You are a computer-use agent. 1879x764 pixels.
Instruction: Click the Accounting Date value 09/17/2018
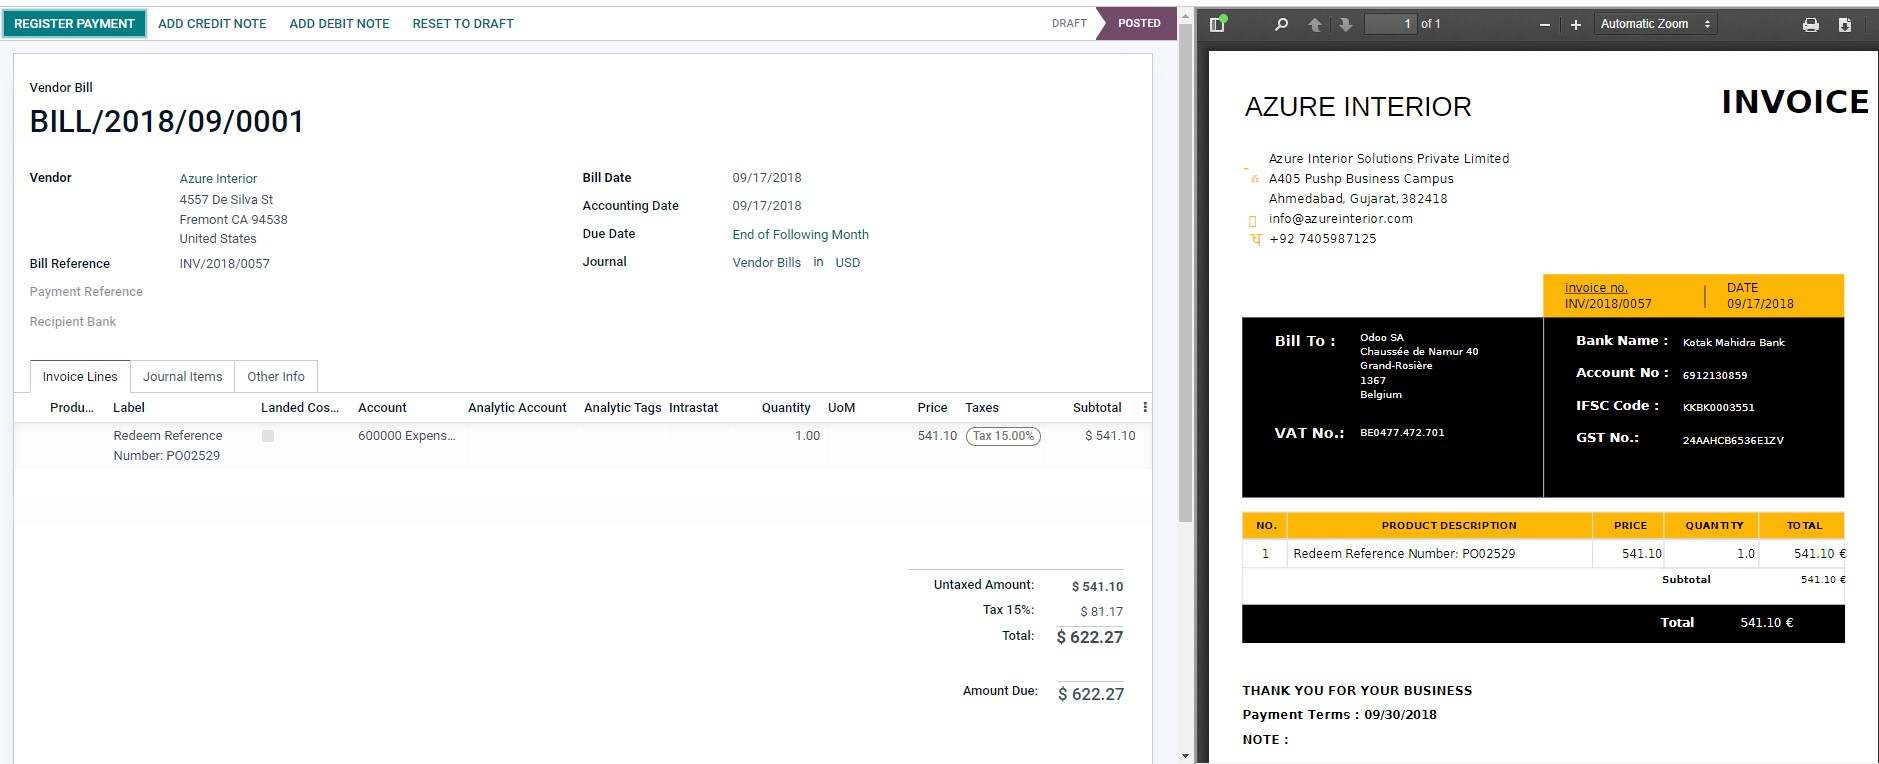(x=767, y=206)
